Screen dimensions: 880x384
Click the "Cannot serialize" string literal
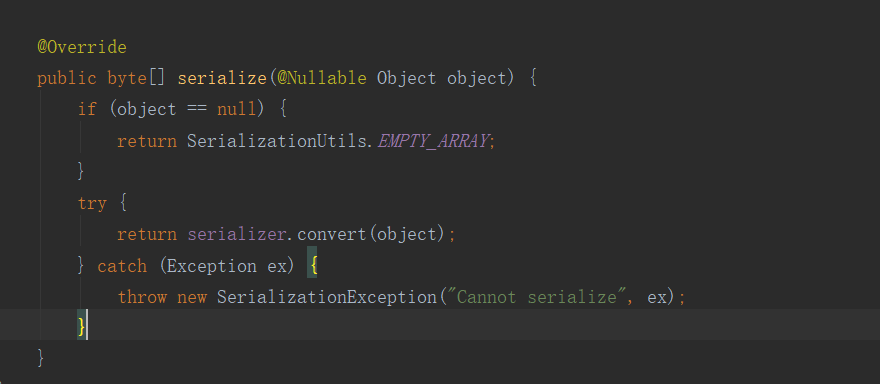click(535, 297)
